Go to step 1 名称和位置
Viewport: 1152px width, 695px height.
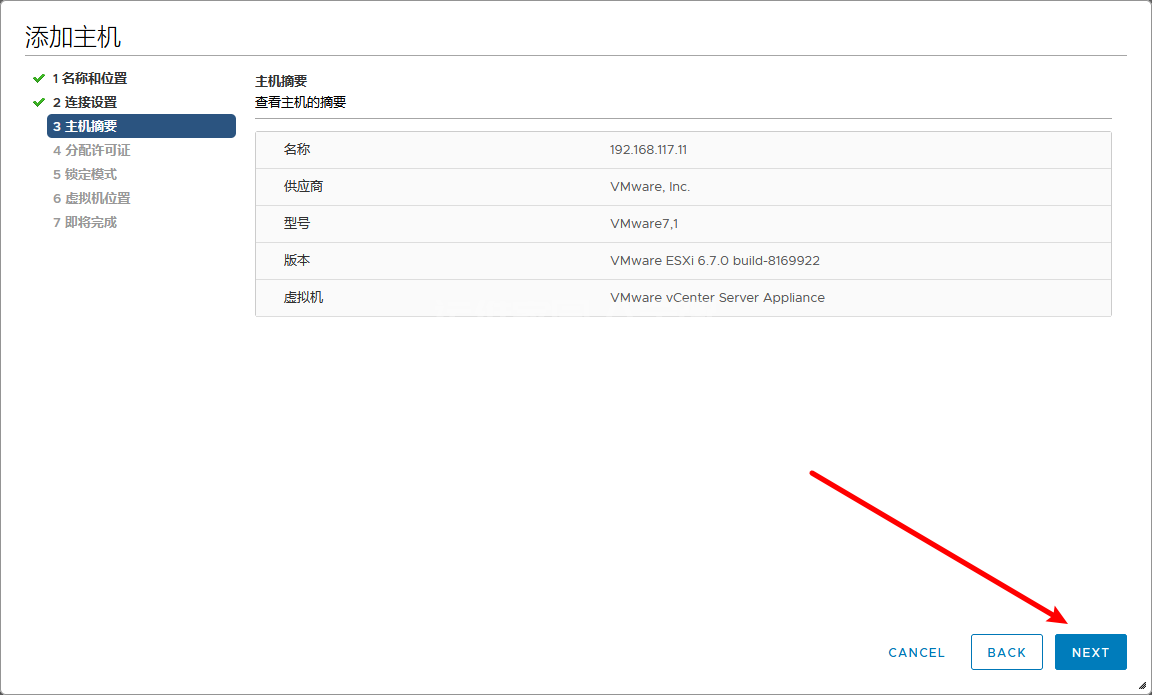click(x=89, y=78)
